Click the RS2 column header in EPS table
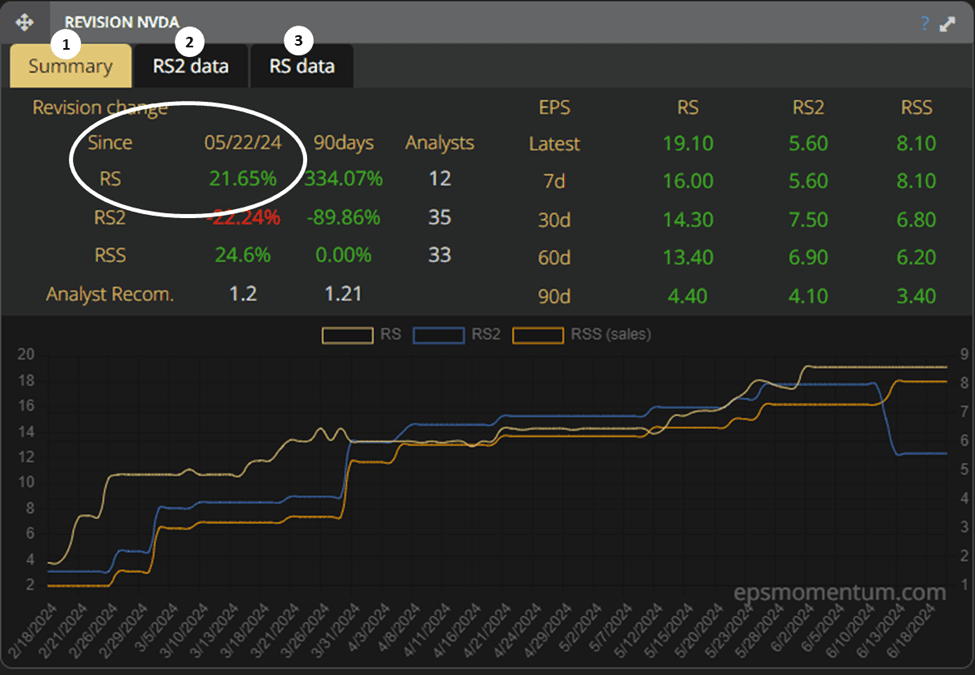This screenshot has width=975, height=675. [x=808, y=108]
